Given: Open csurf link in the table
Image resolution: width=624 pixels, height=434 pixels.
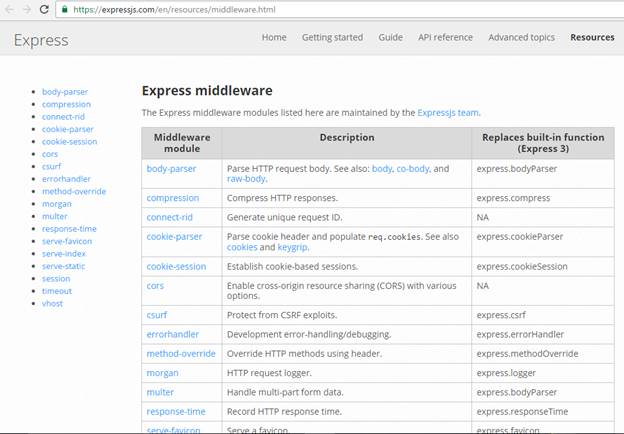Looking at the screenshot, I should pyautogui.click(x=157, y=315).
